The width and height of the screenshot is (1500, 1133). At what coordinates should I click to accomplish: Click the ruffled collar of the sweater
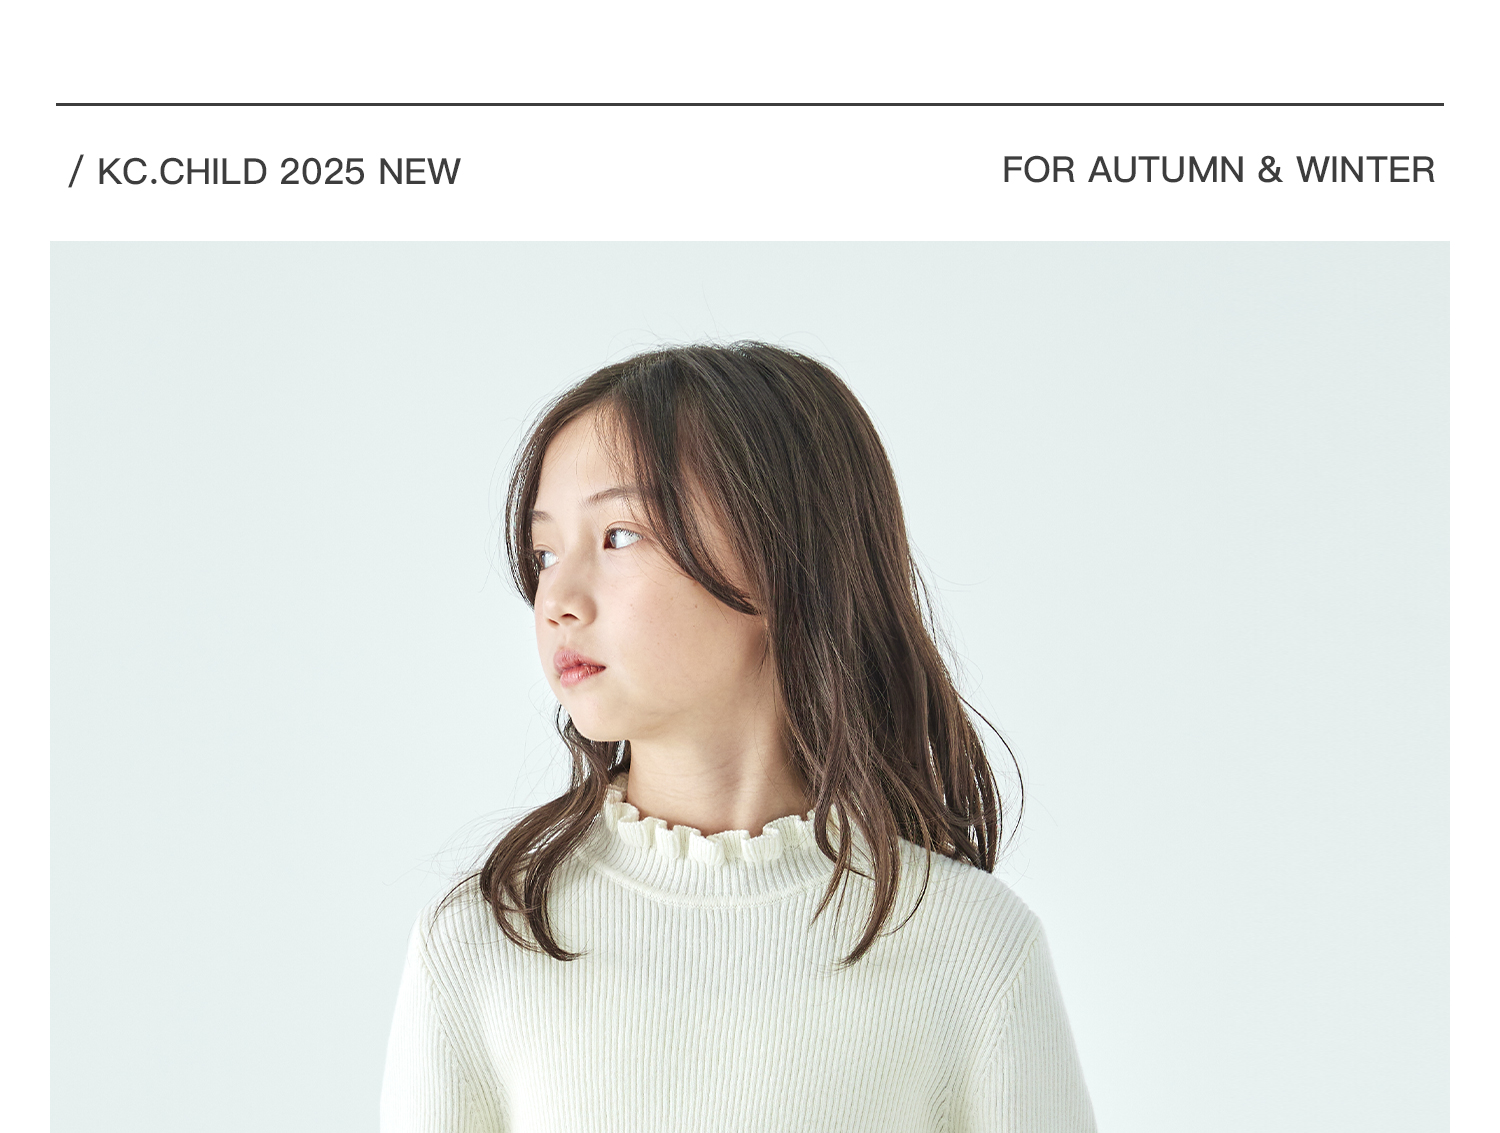(x=715, y=835)
